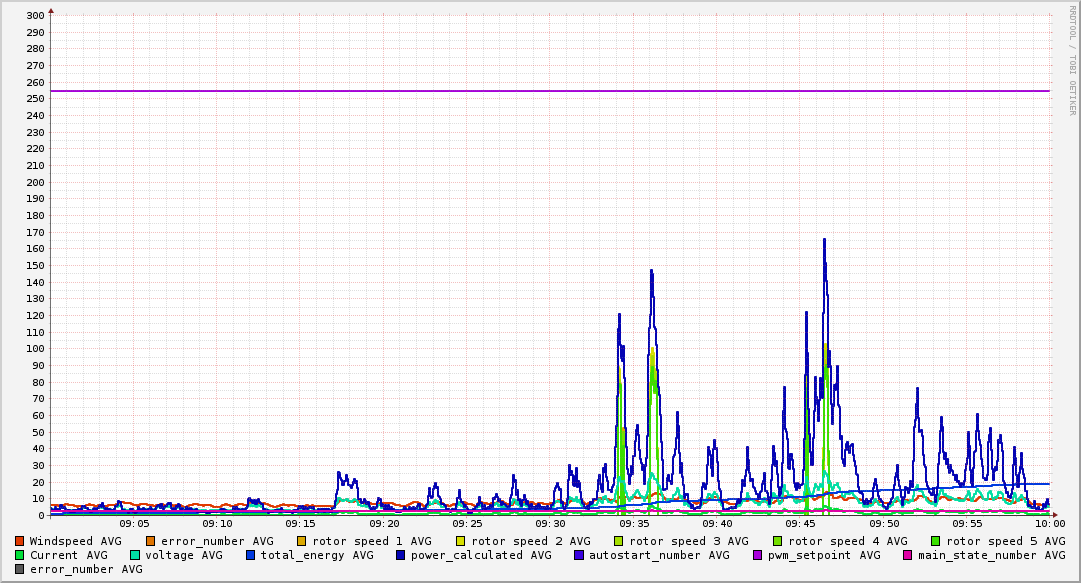Click the purple pwm_setpoint AVG swatch
Viewport: 1081px width, 583px height.
point(757,555)
